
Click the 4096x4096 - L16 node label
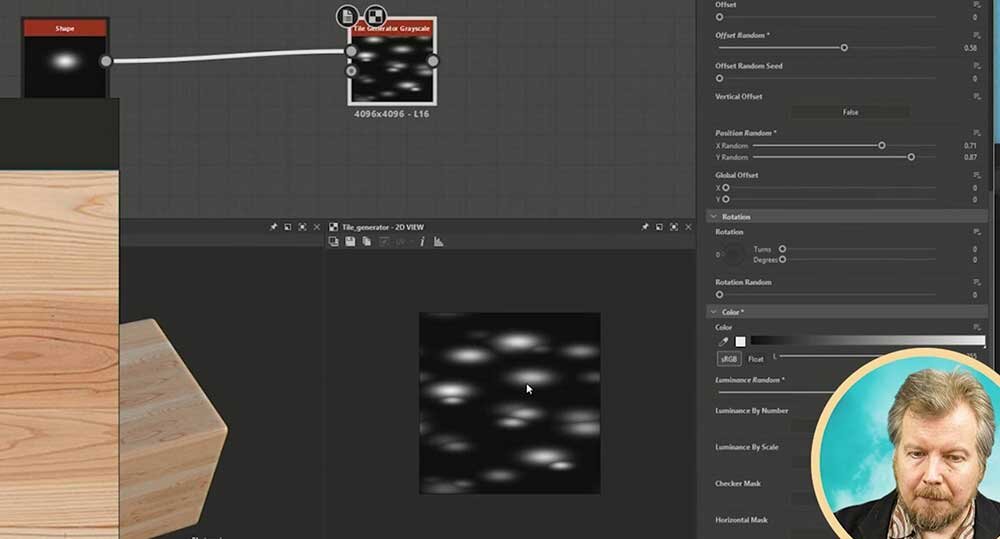[x=392, y=114]
